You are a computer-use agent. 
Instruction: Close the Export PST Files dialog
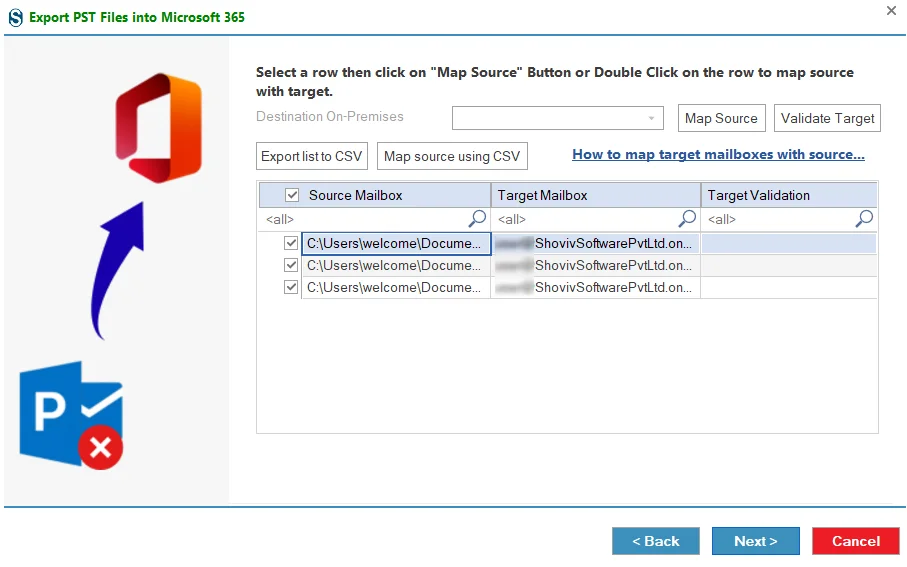coord(891,10)
